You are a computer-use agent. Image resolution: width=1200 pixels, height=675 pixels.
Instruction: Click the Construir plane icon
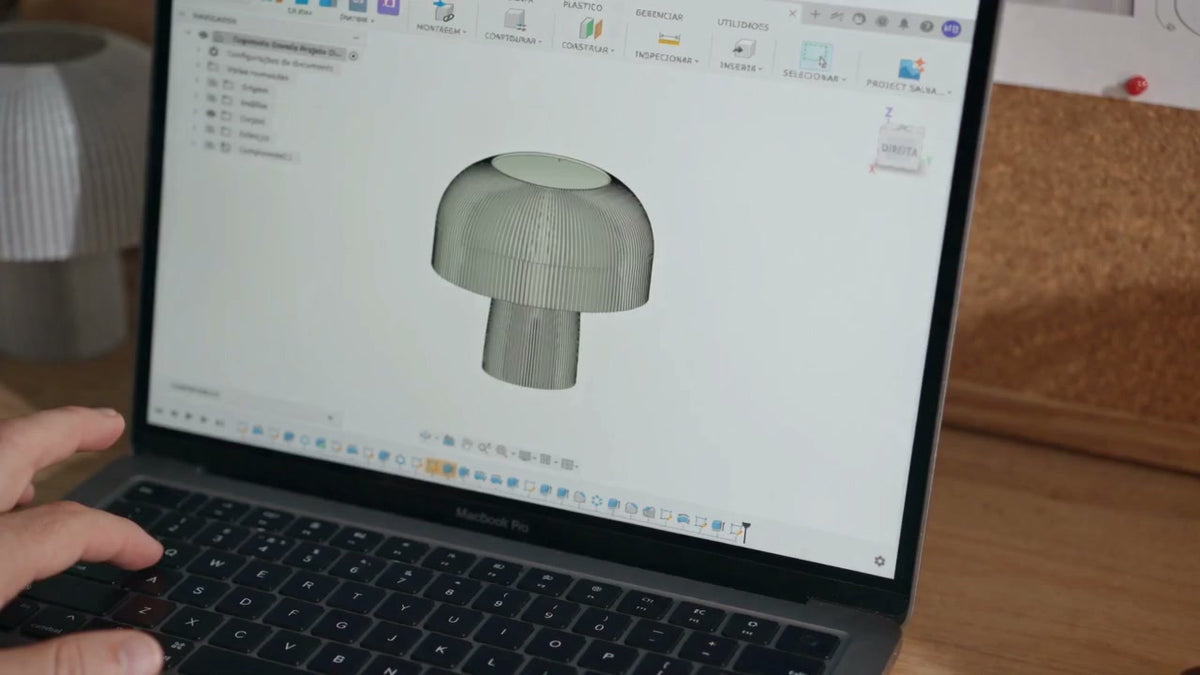pos(591,28)
